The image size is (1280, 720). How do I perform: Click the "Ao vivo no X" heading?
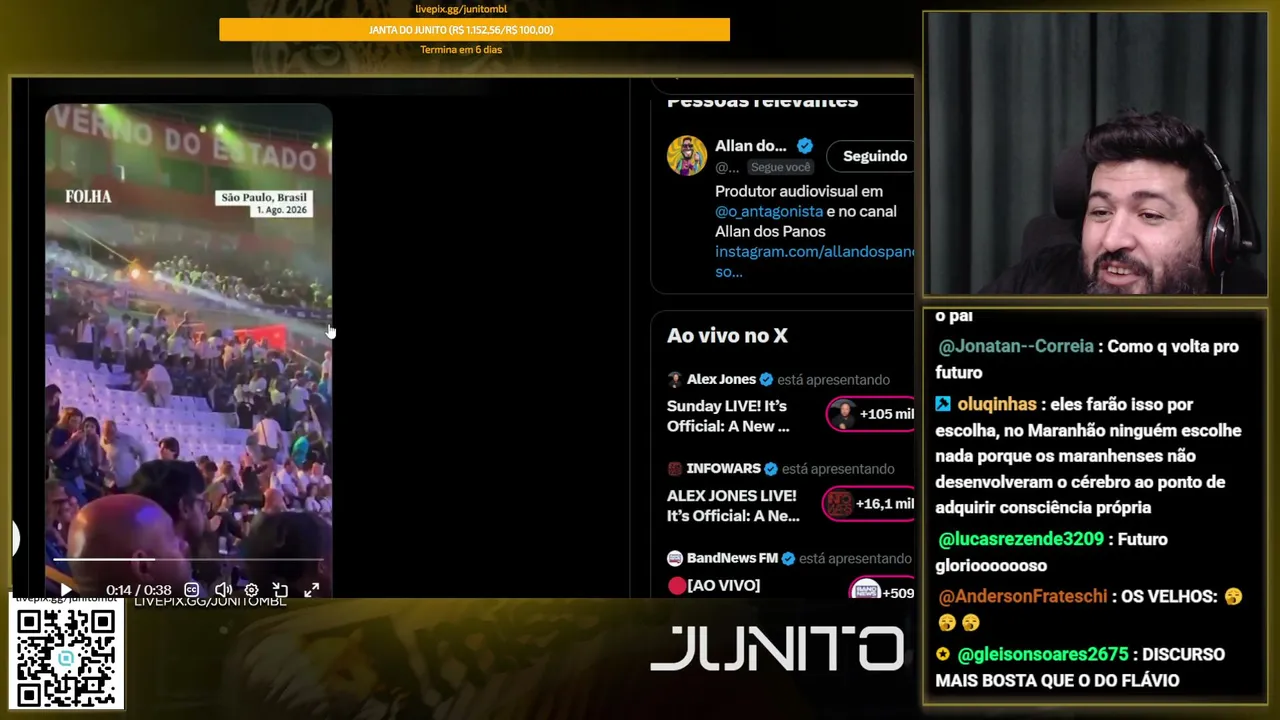click(727, 336)
